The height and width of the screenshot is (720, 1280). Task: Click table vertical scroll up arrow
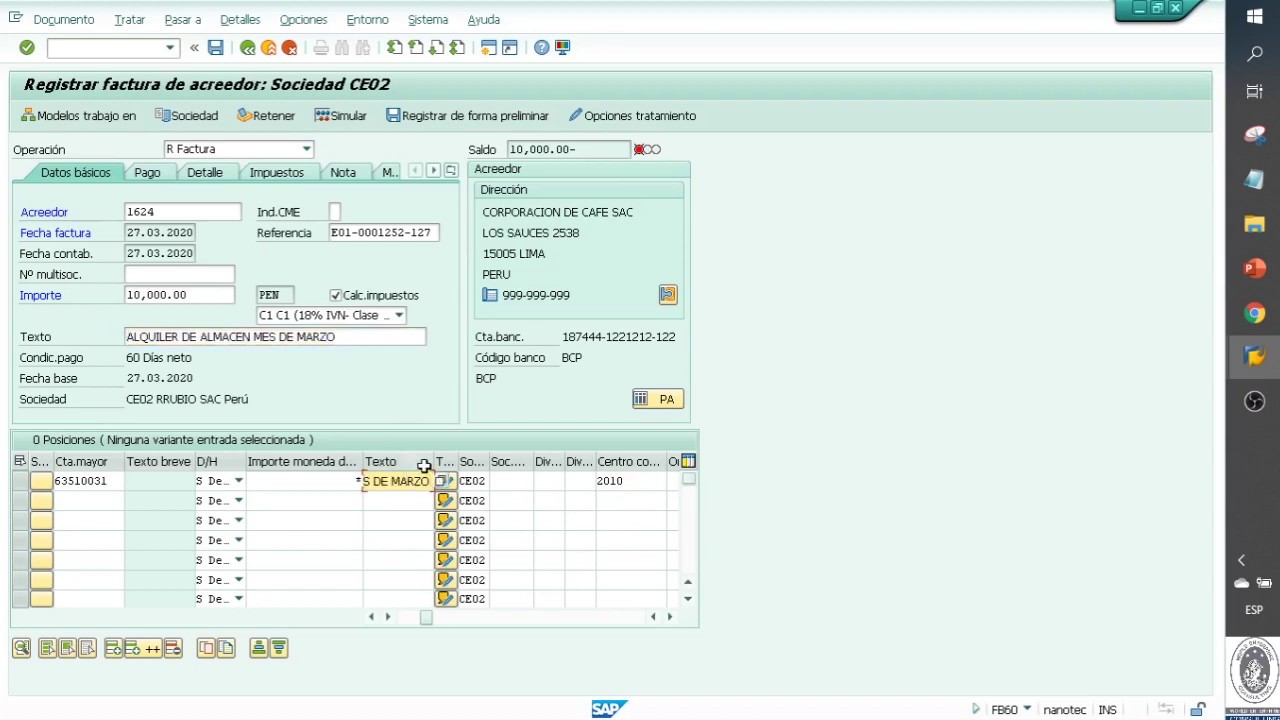[x=688, y=581]
